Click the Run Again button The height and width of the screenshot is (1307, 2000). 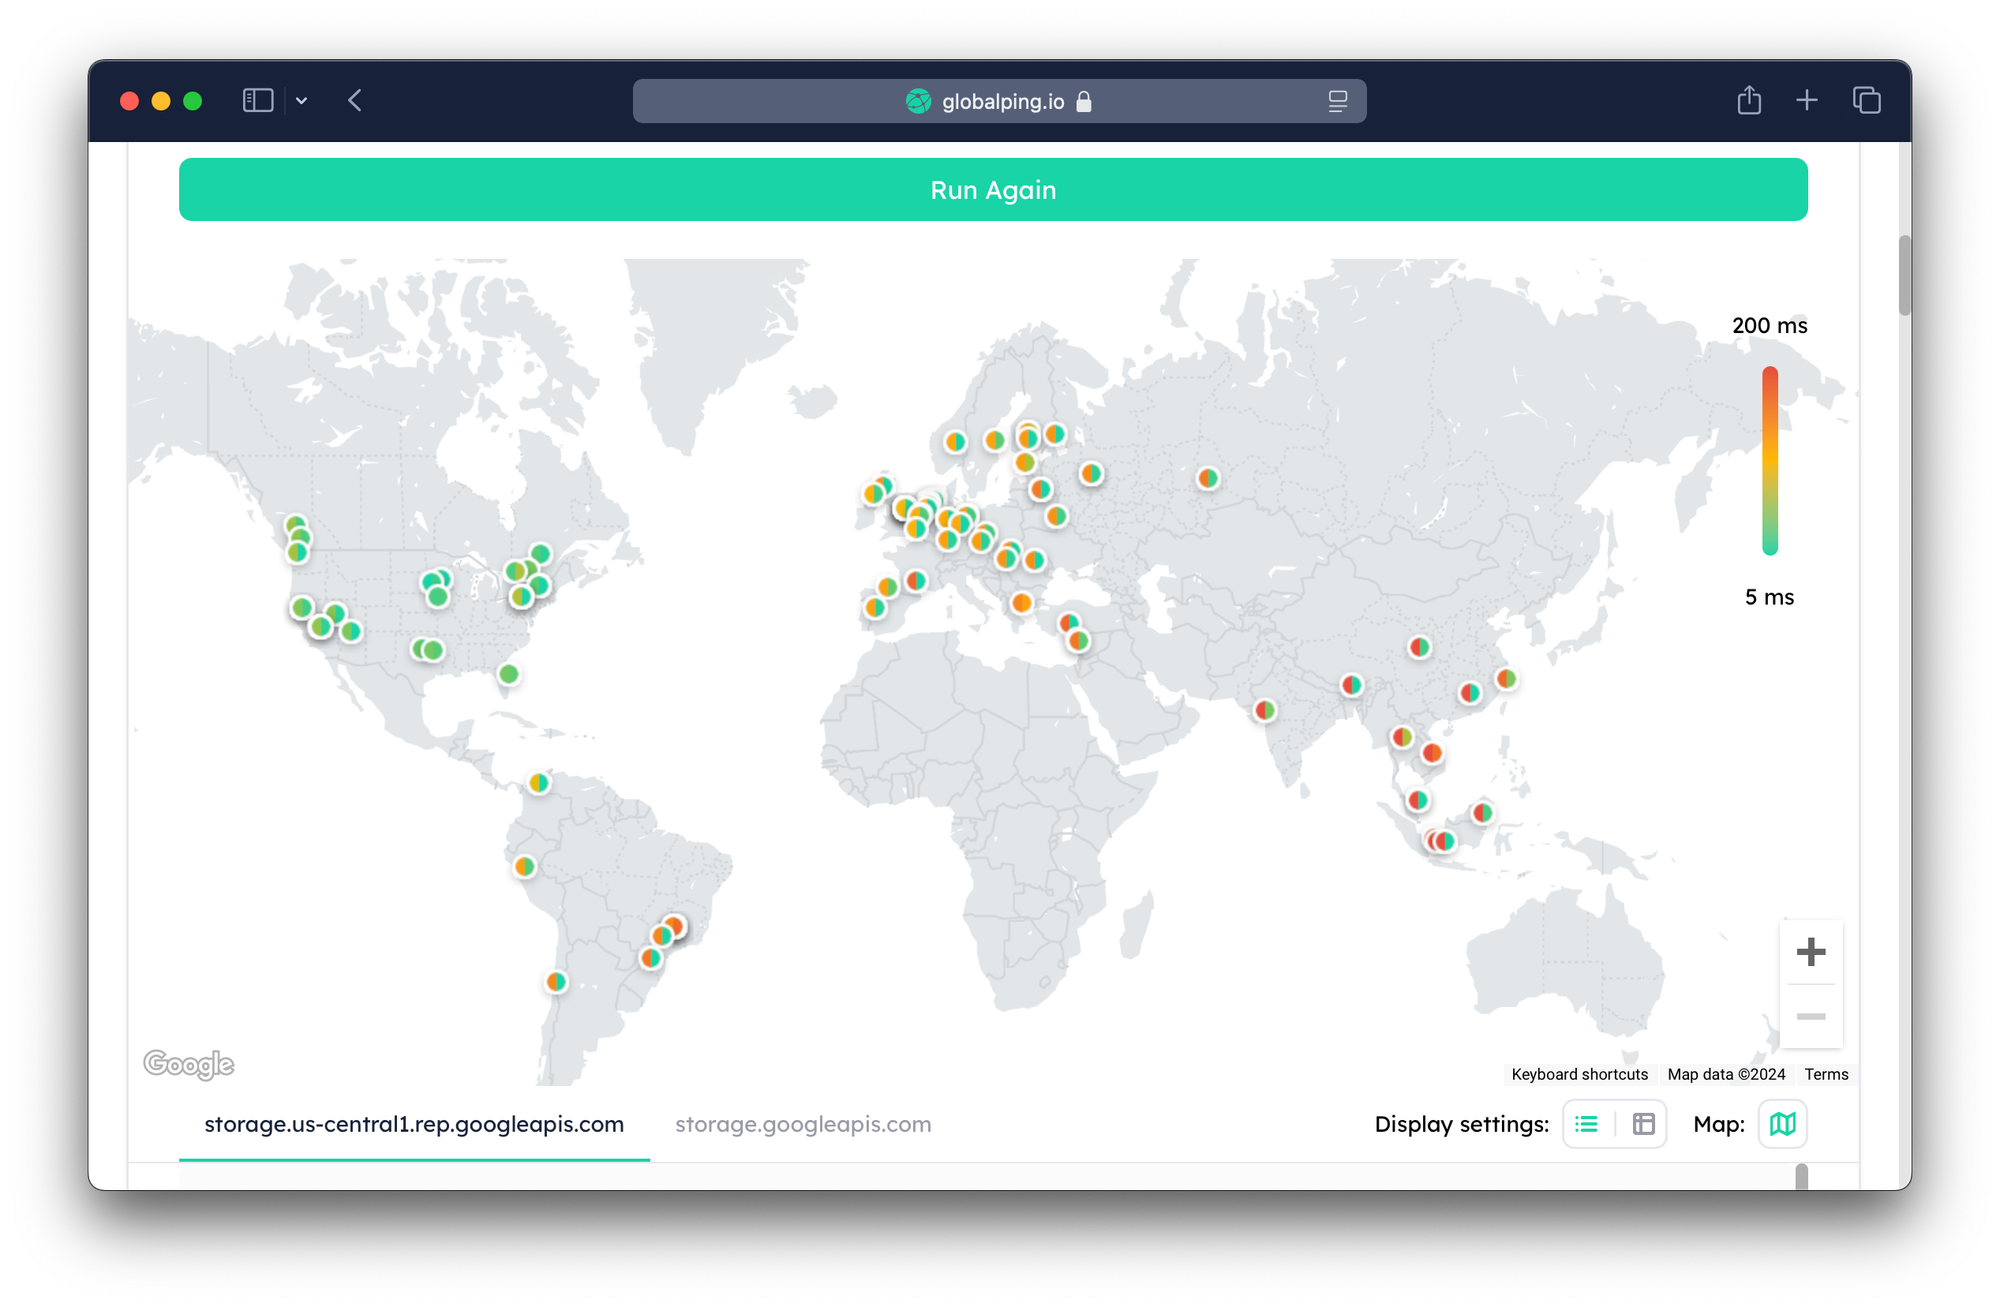click(993, 190)
